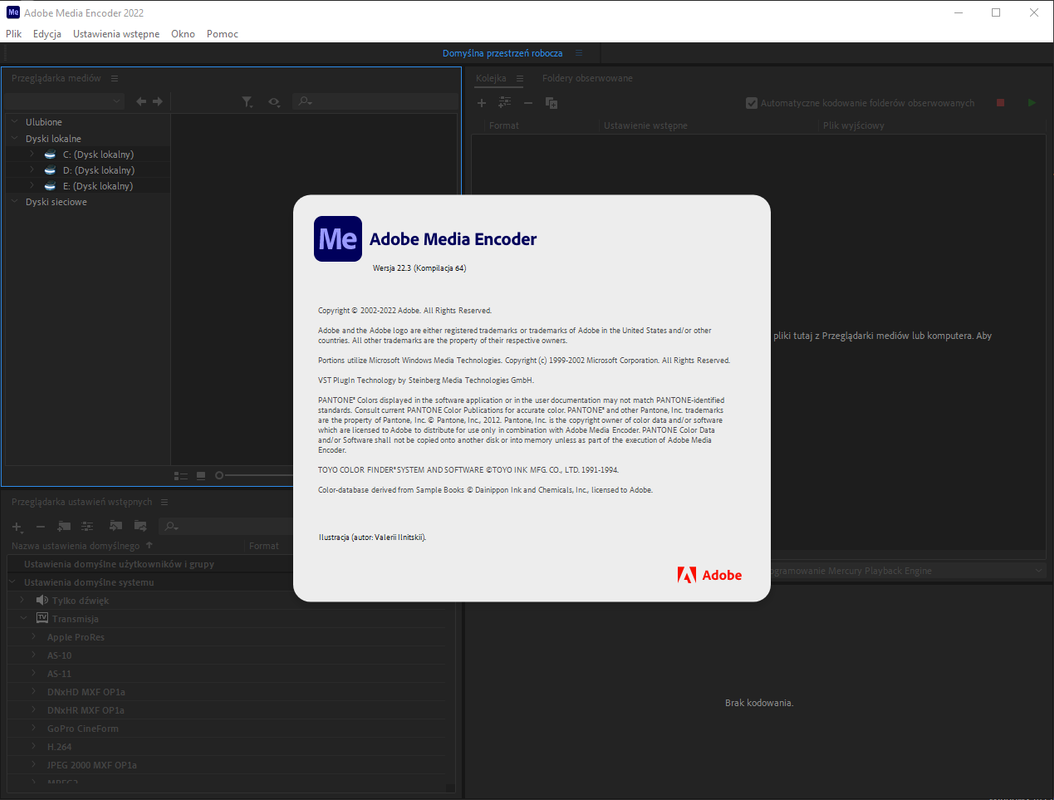Click the thumbnail zoom slider handle

219,475
